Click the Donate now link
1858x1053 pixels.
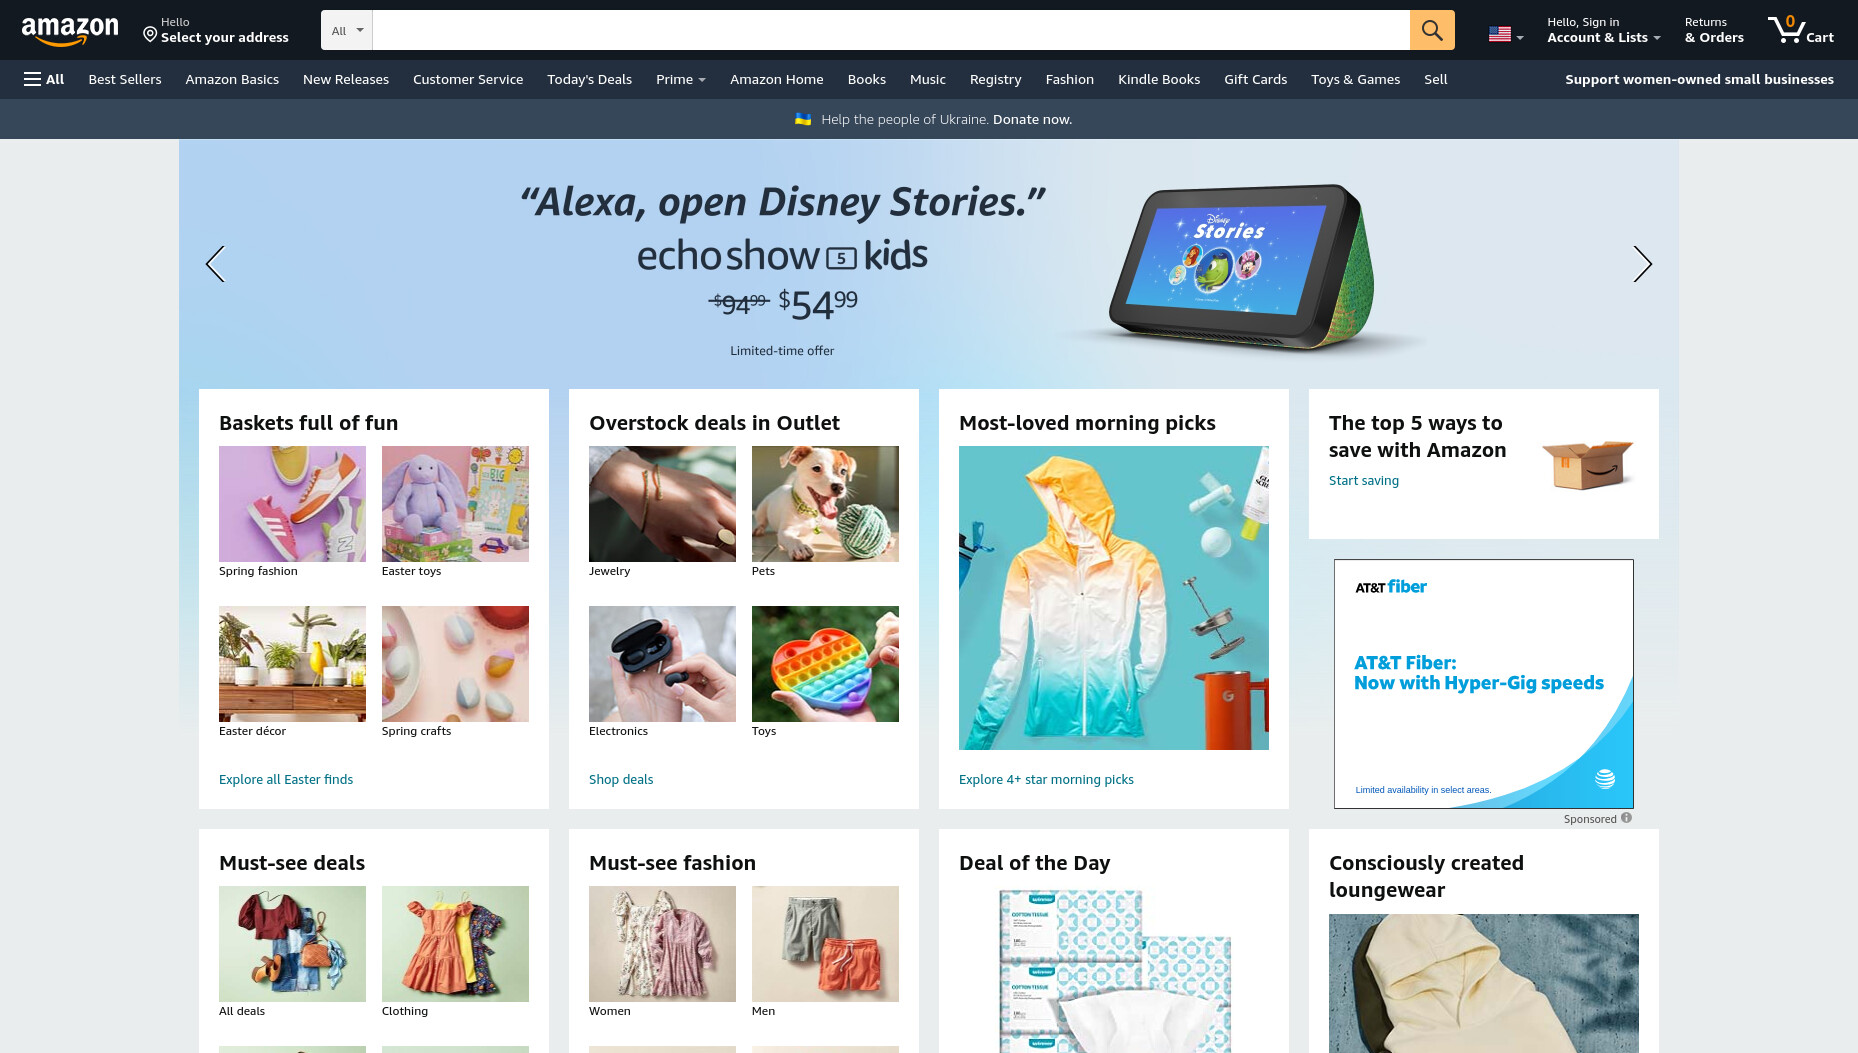click(x=1032, y=119)
